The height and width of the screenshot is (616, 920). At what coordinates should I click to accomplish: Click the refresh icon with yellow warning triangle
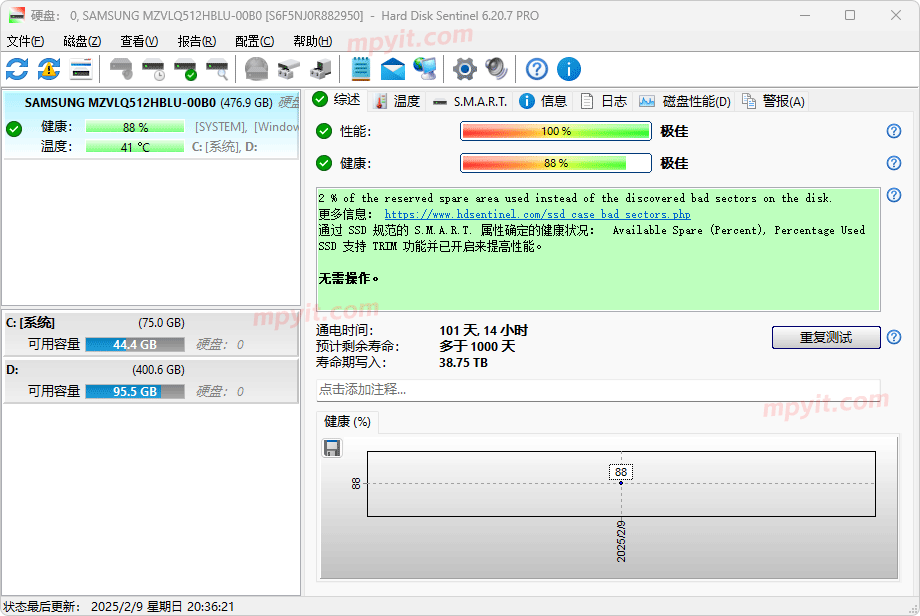[49, 69]
